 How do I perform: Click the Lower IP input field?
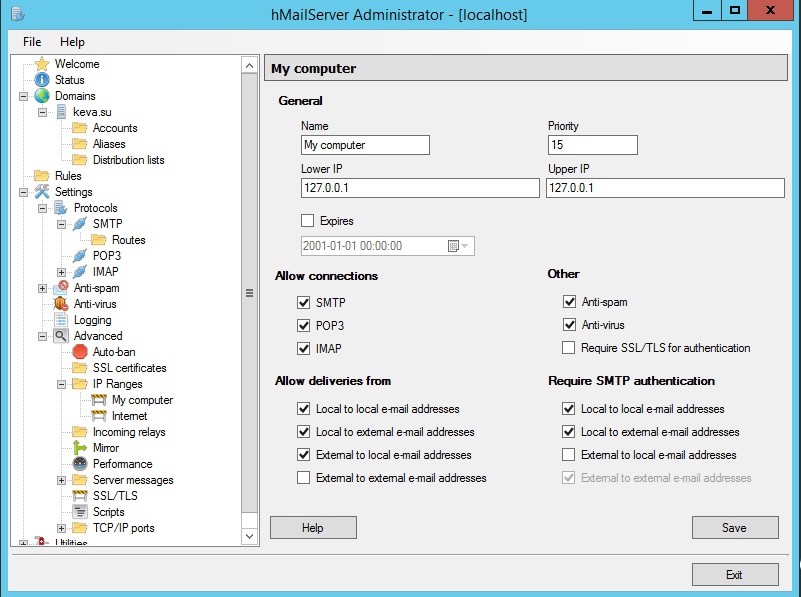coord(420,188)
